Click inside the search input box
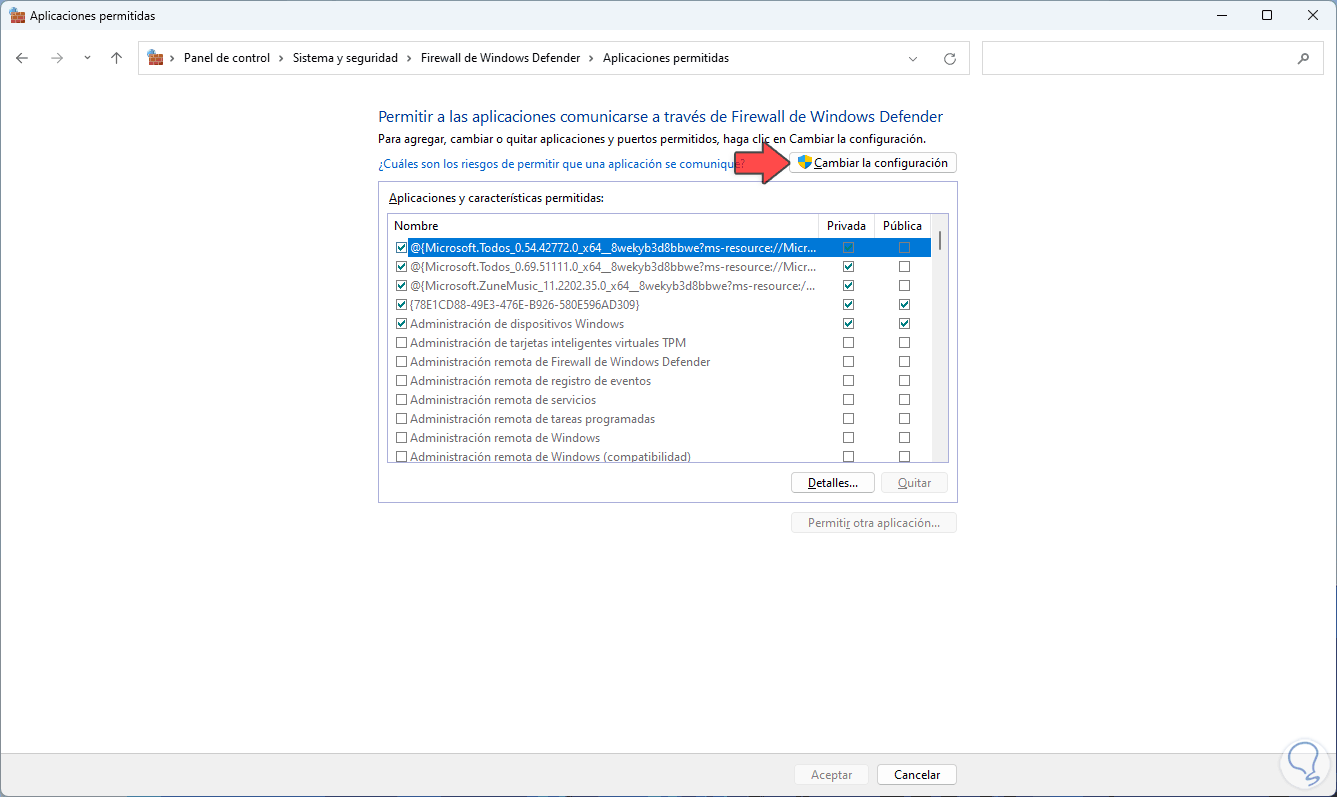The width and height of the screenshot is (1337, 797). pyautogui.click(x=1139, y=58)
